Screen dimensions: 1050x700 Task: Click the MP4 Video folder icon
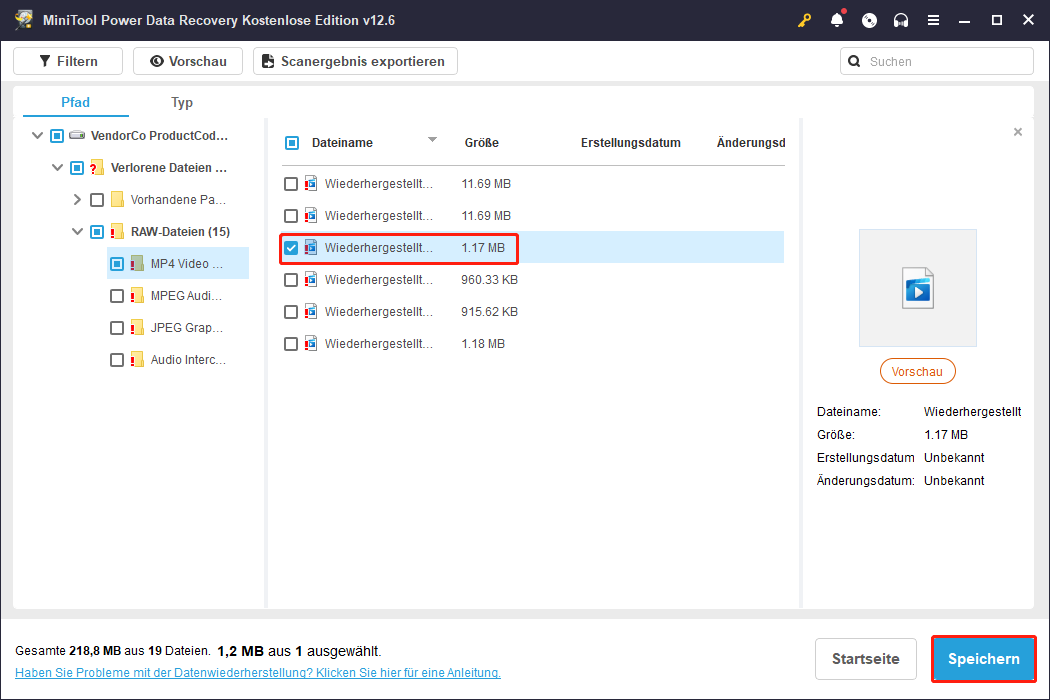pyautogui.click(x=137, y=264)
